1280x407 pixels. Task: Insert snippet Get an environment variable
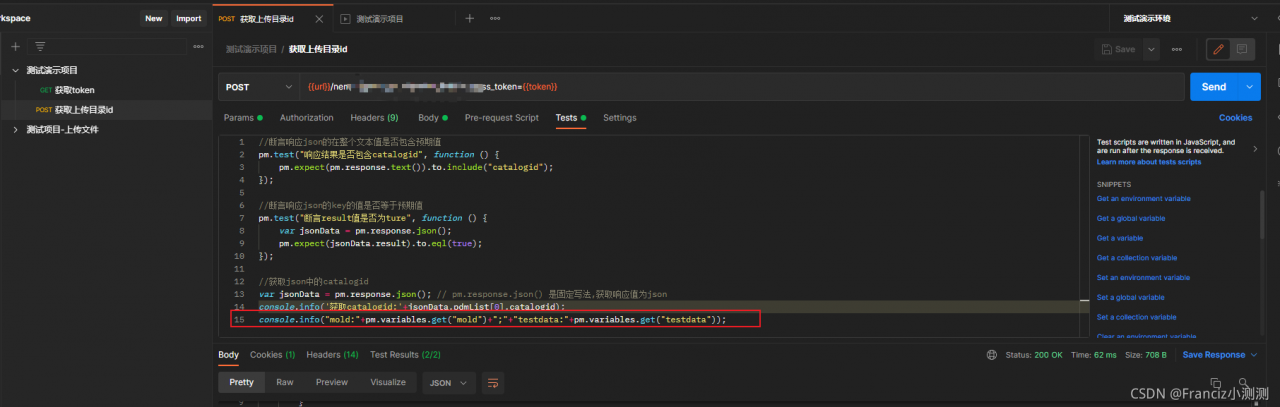click(1144, 198)
